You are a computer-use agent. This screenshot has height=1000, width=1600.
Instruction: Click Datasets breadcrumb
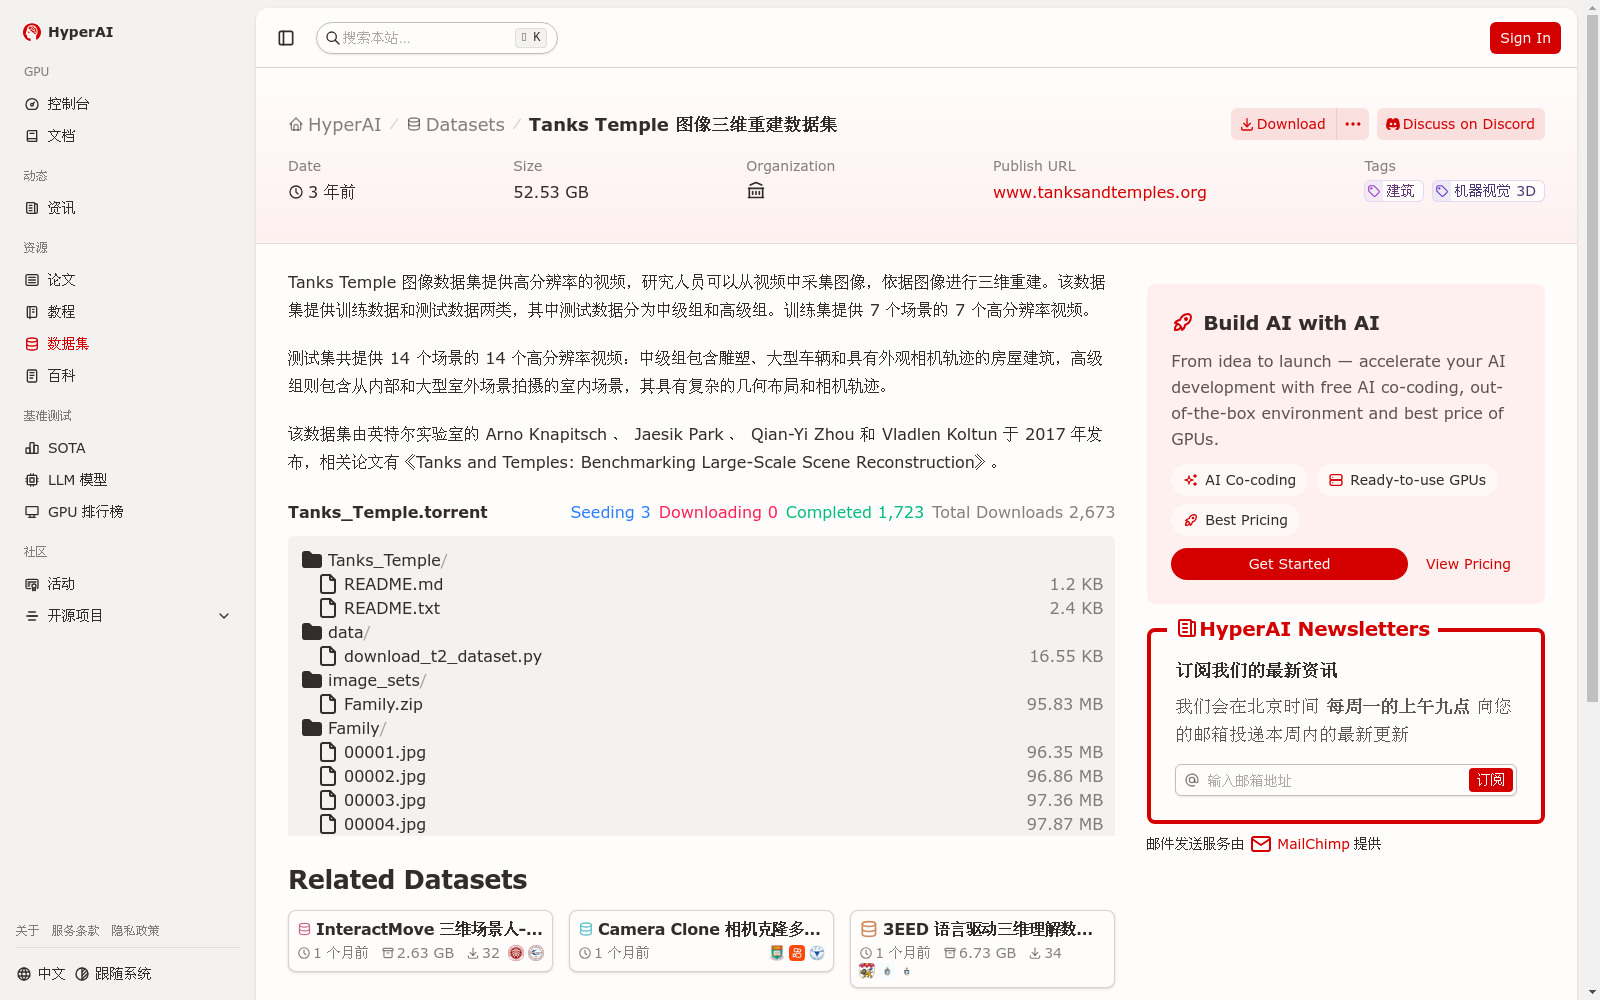coord(455,125)
